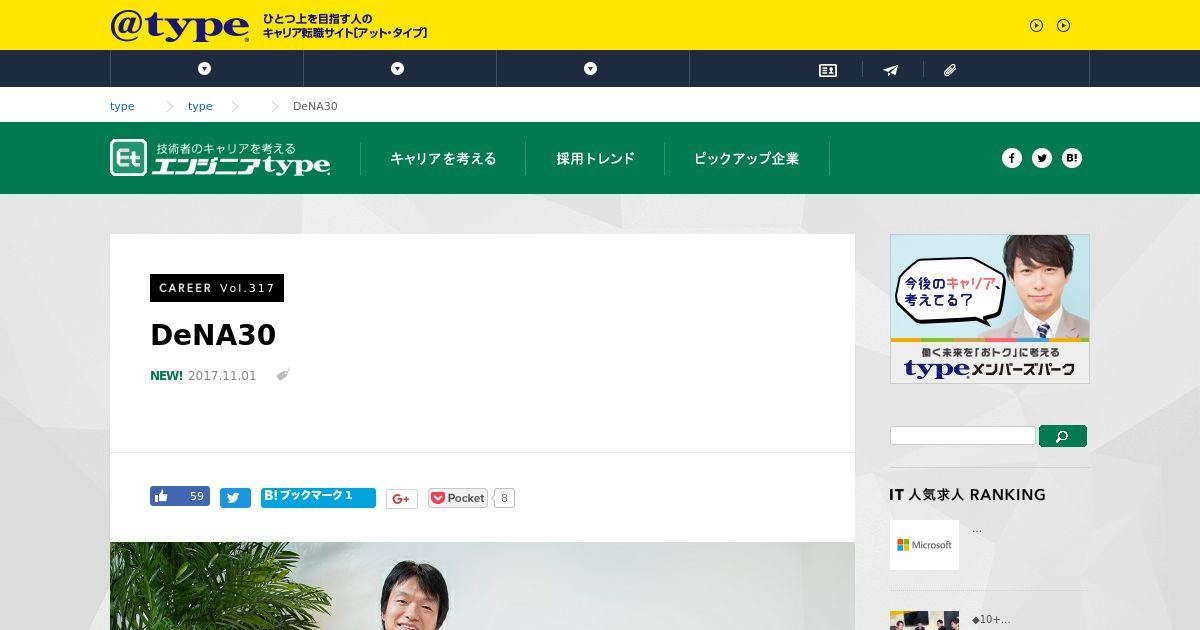Add Hatena ブックマーク for the article
The height and width of the screenshot is (630, 1200).
point(318,497)
